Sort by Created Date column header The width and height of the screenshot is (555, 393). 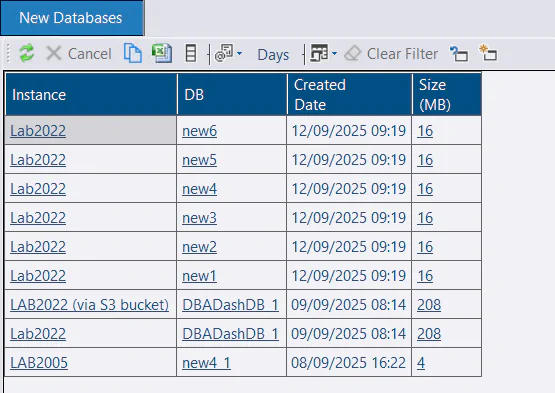pos(350,95)
